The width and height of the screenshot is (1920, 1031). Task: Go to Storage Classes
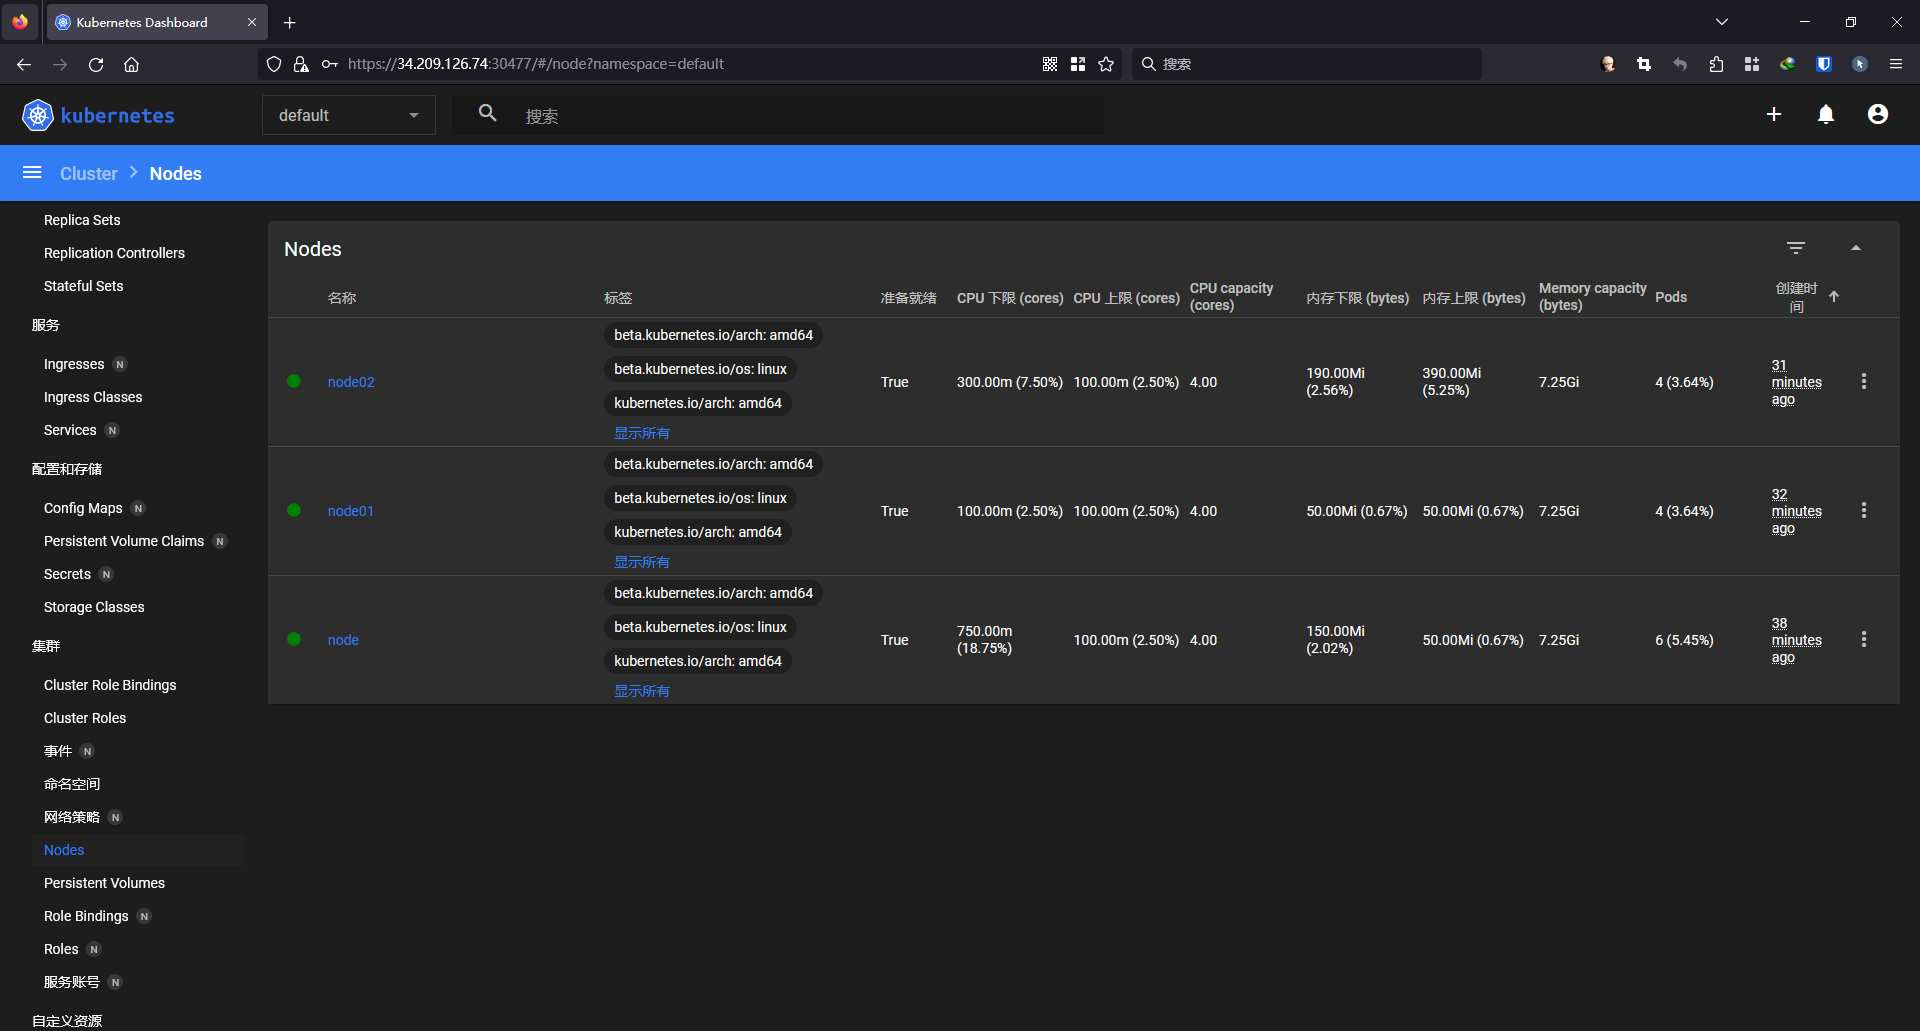click(x=94, y=607)
